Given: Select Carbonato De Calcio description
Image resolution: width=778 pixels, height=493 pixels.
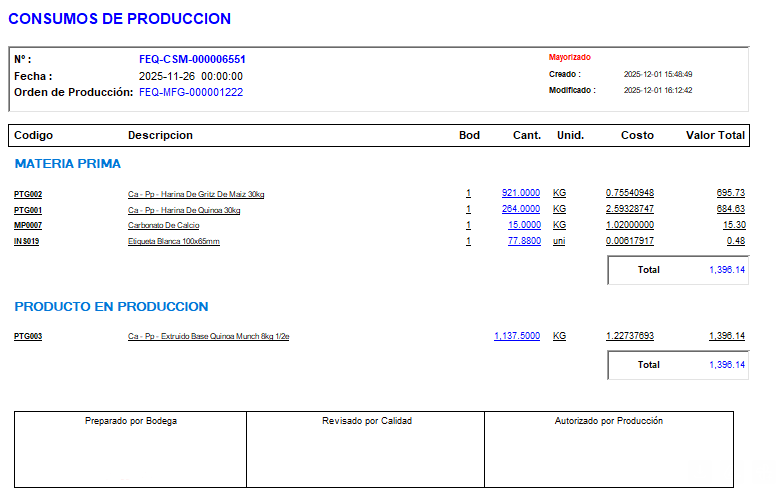Looking at the screenshot, I should [162, 226].
